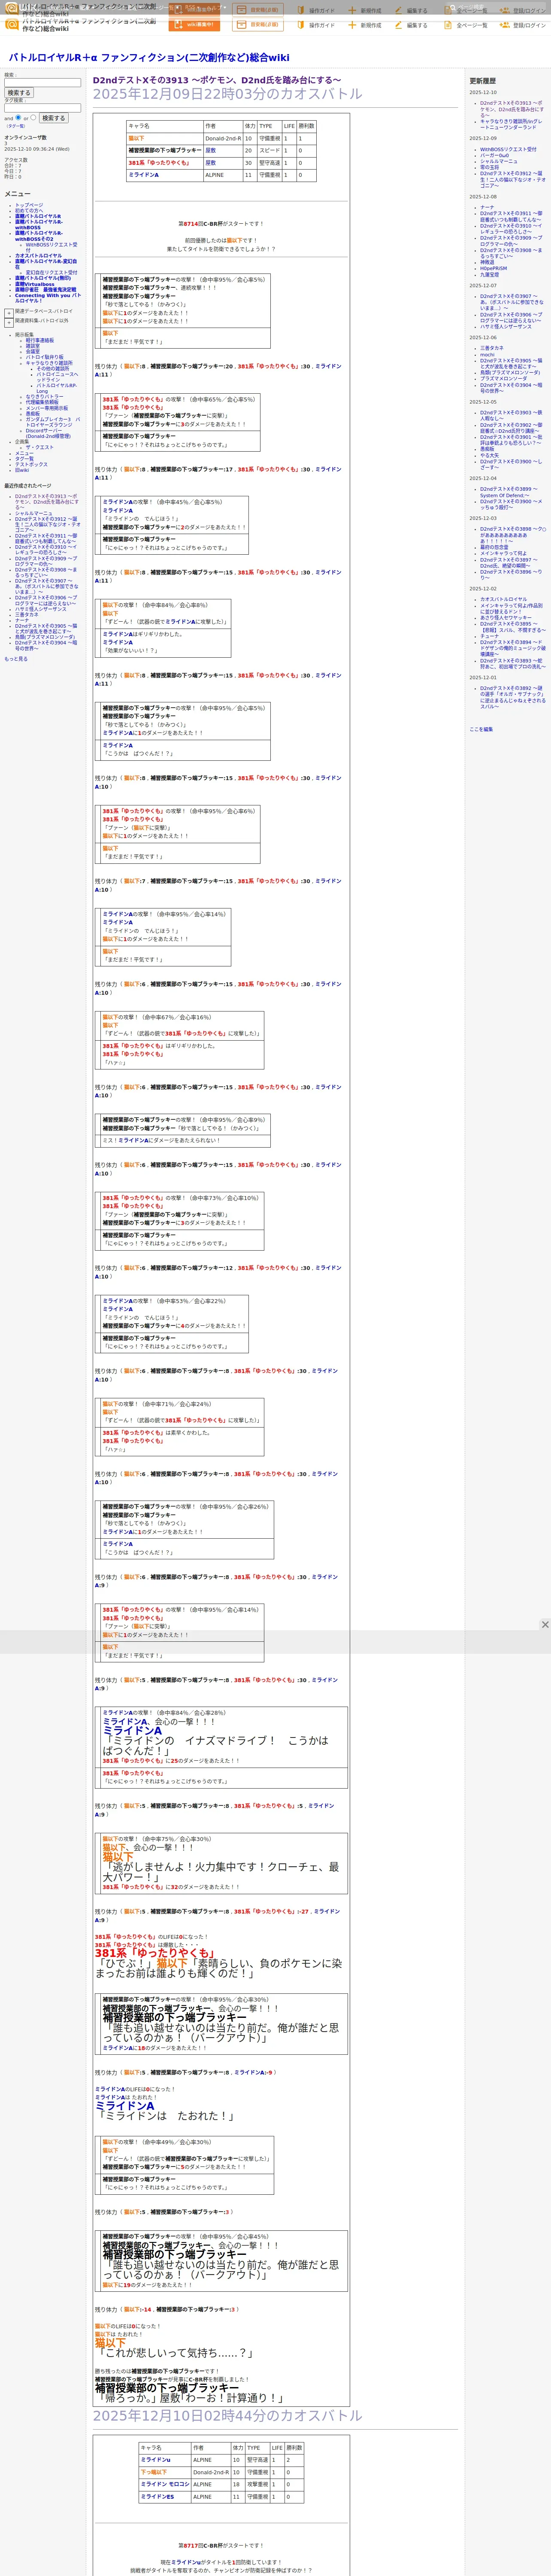Open 編集する from the header menu

(x=412, y=25)
